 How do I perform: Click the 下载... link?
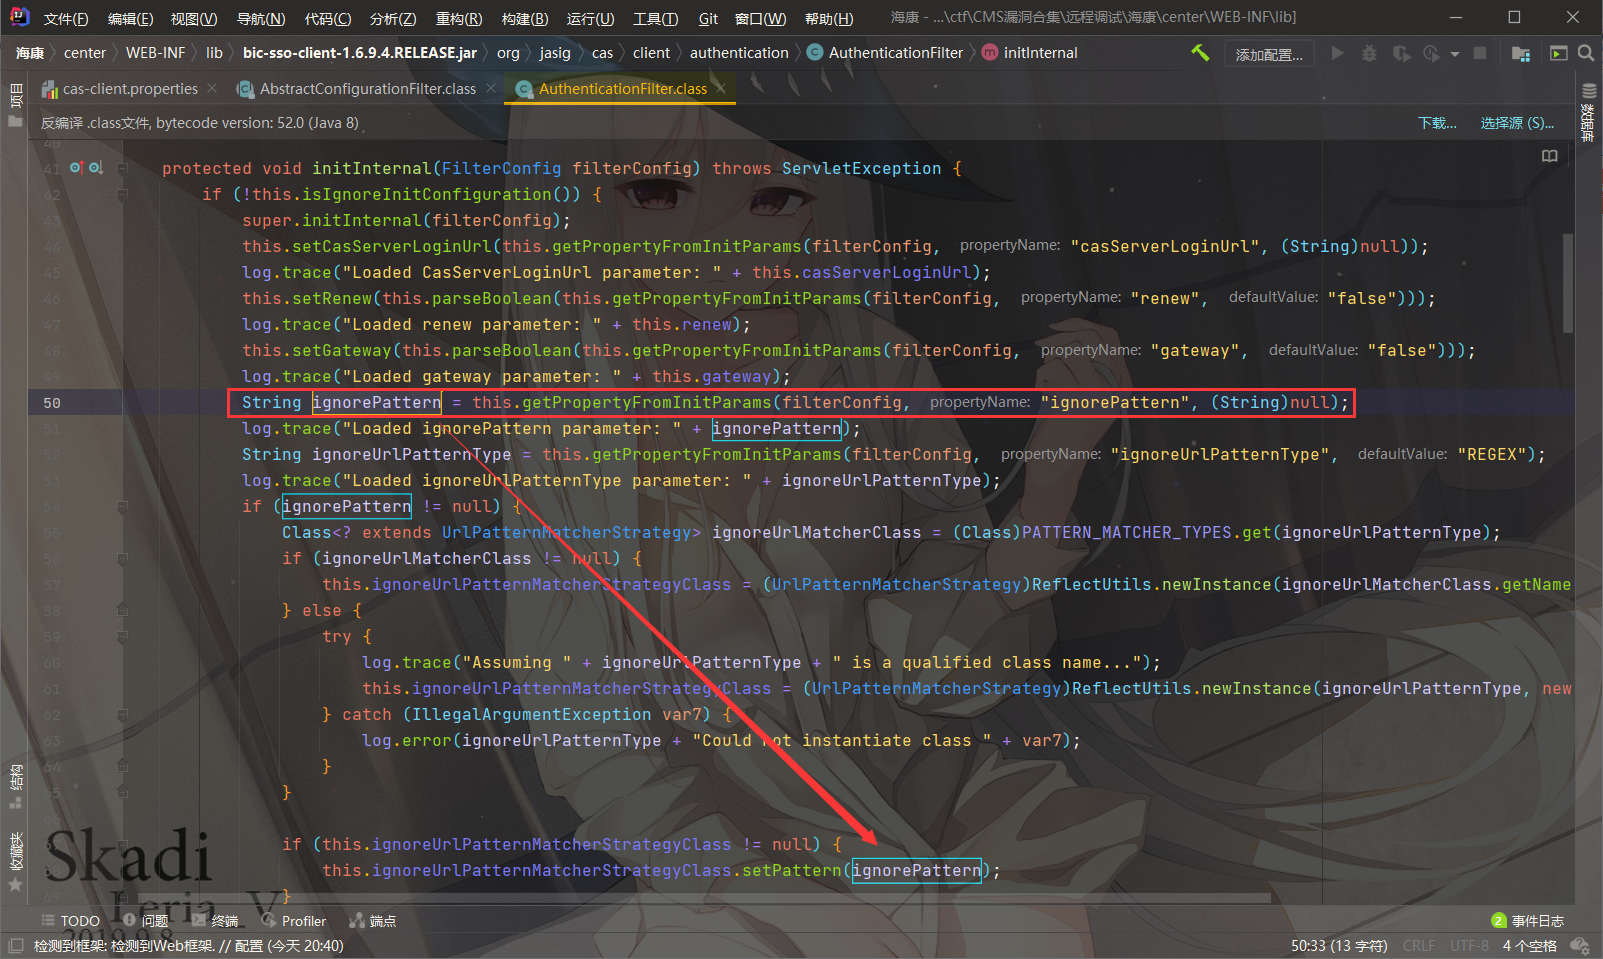1437,123
